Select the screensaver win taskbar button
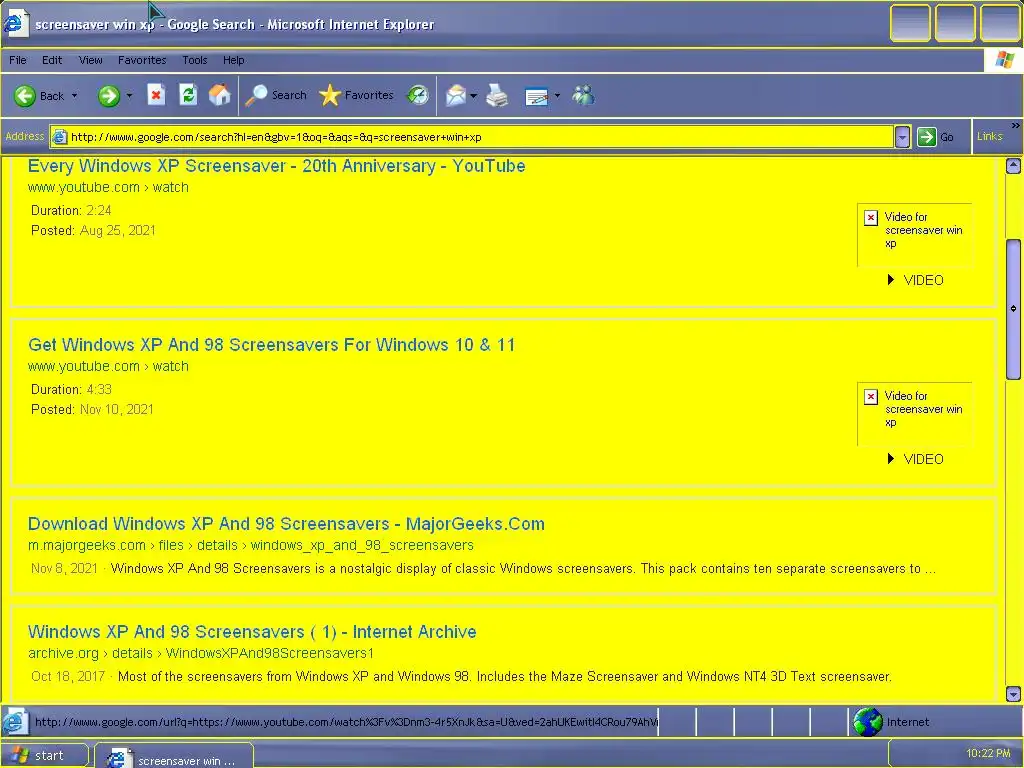The image size is (1024, 768). [x=174, y=756]
